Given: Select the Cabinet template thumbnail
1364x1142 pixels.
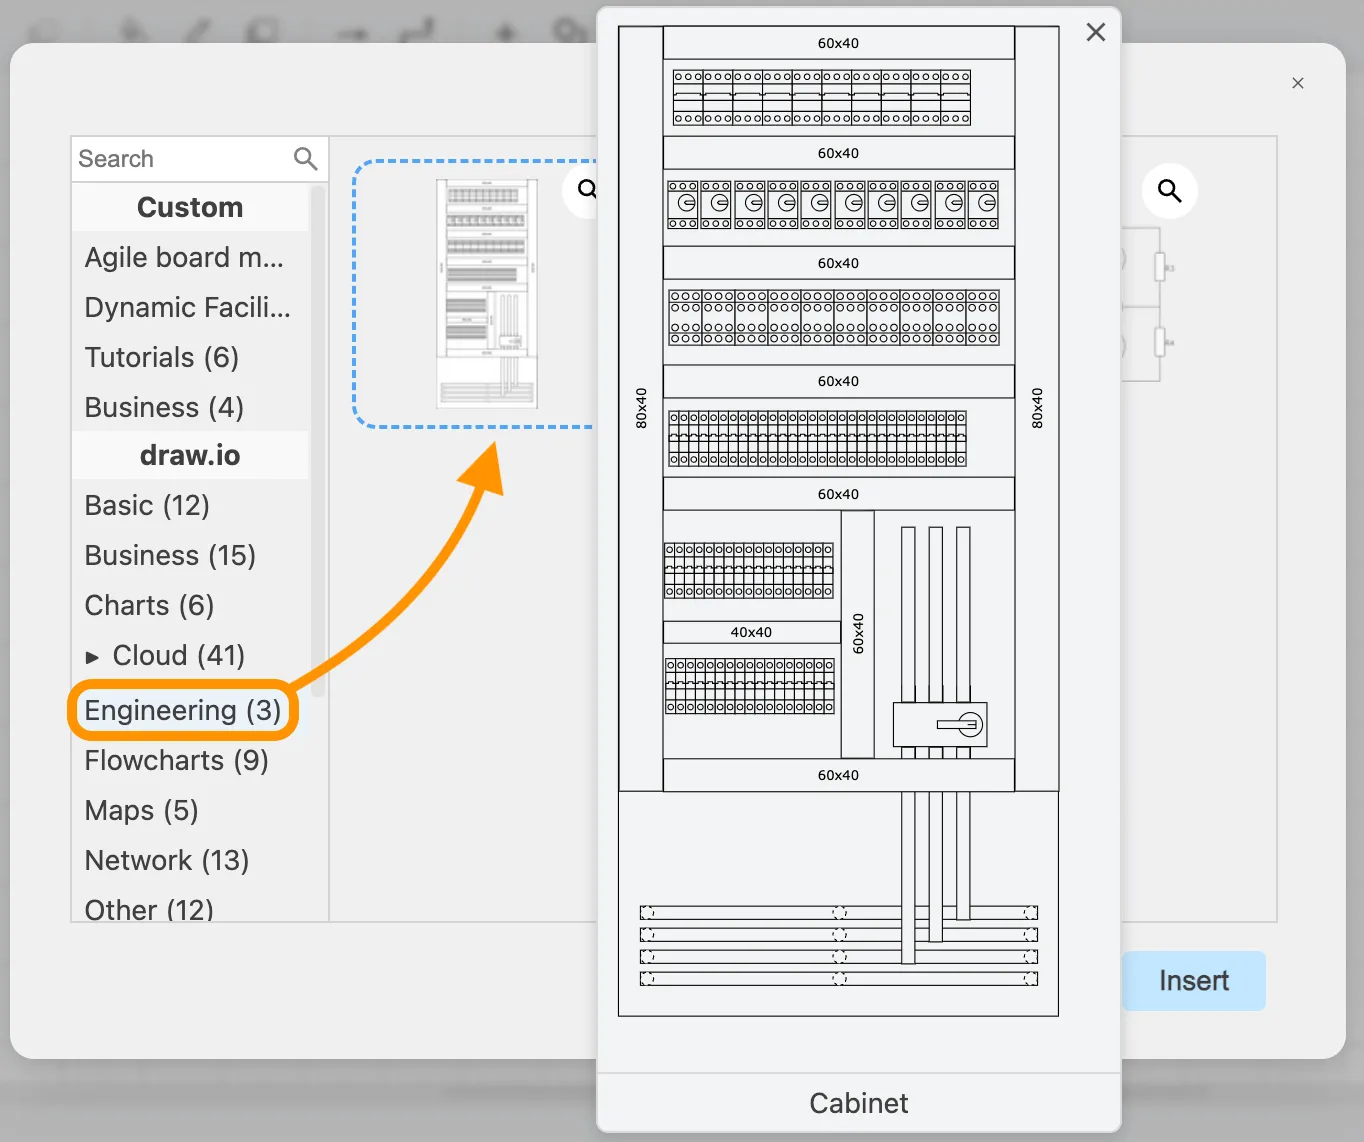Looking at the screenshot, I should click(x=486, y=294).
